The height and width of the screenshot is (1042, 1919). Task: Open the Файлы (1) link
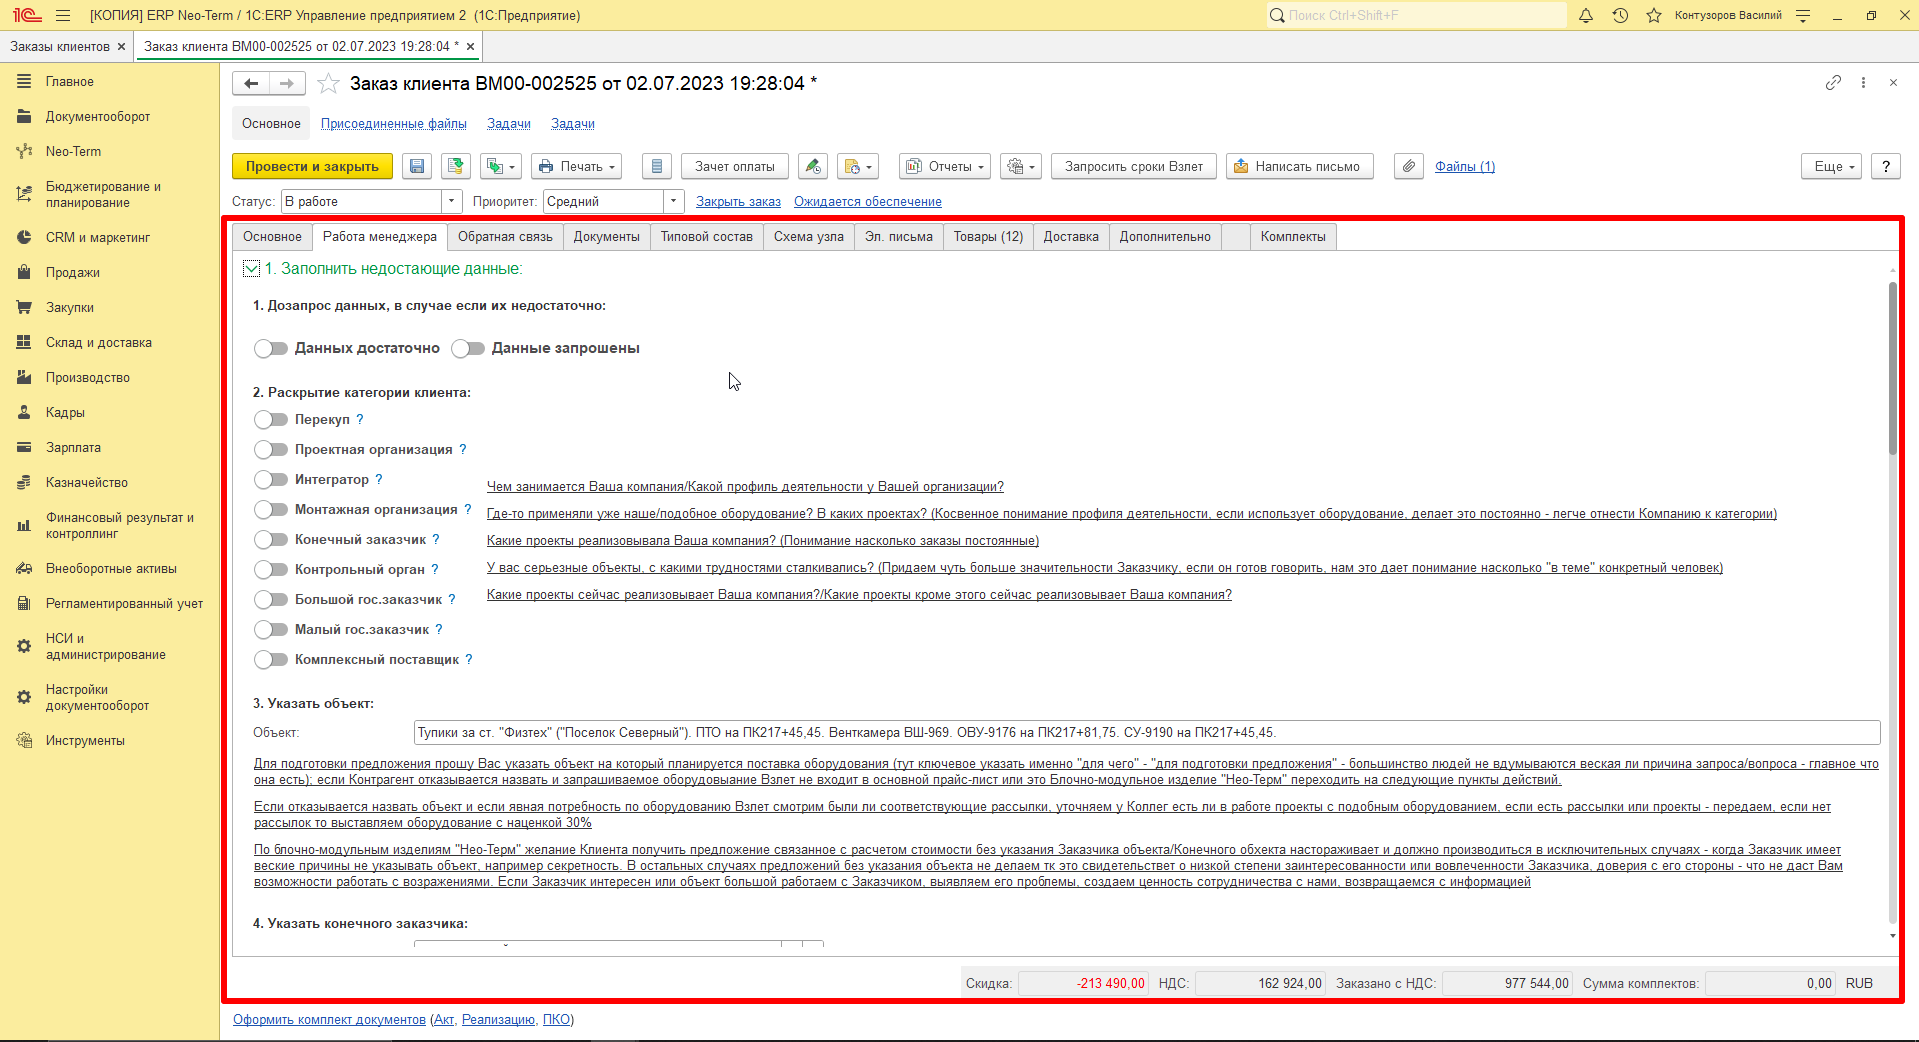(1465, 166)
